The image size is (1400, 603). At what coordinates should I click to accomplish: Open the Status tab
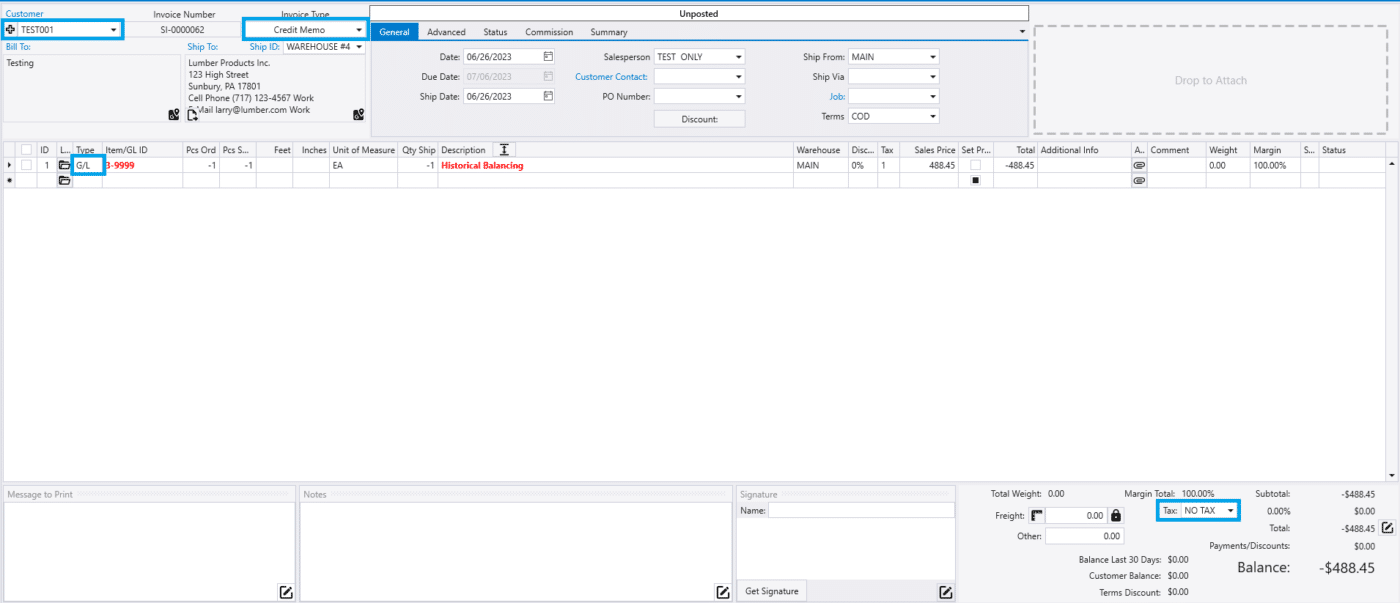click(x=495, y=32)
